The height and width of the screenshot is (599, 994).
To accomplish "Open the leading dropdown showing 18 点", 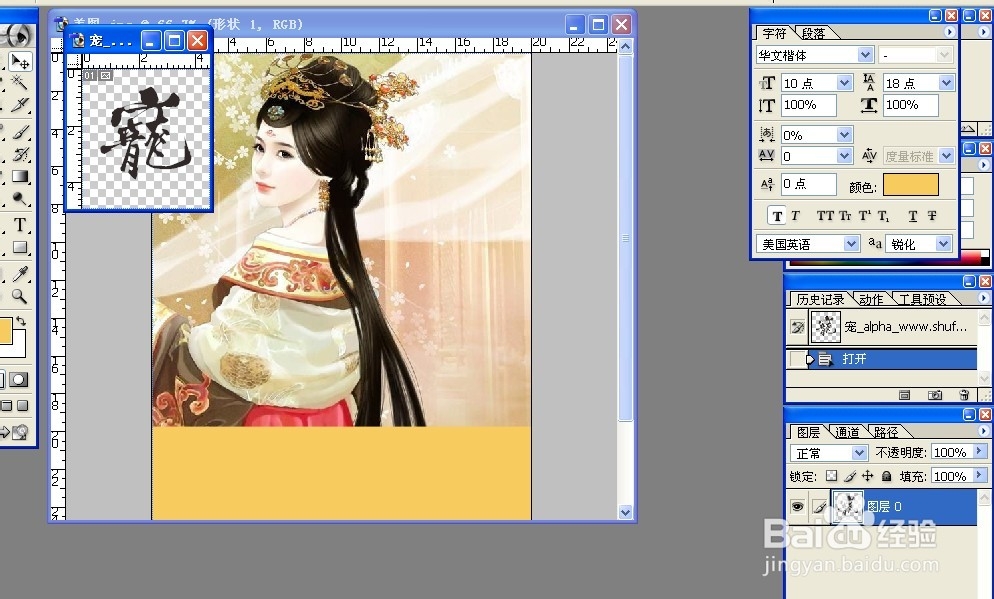I will click(x=946, y=83).
